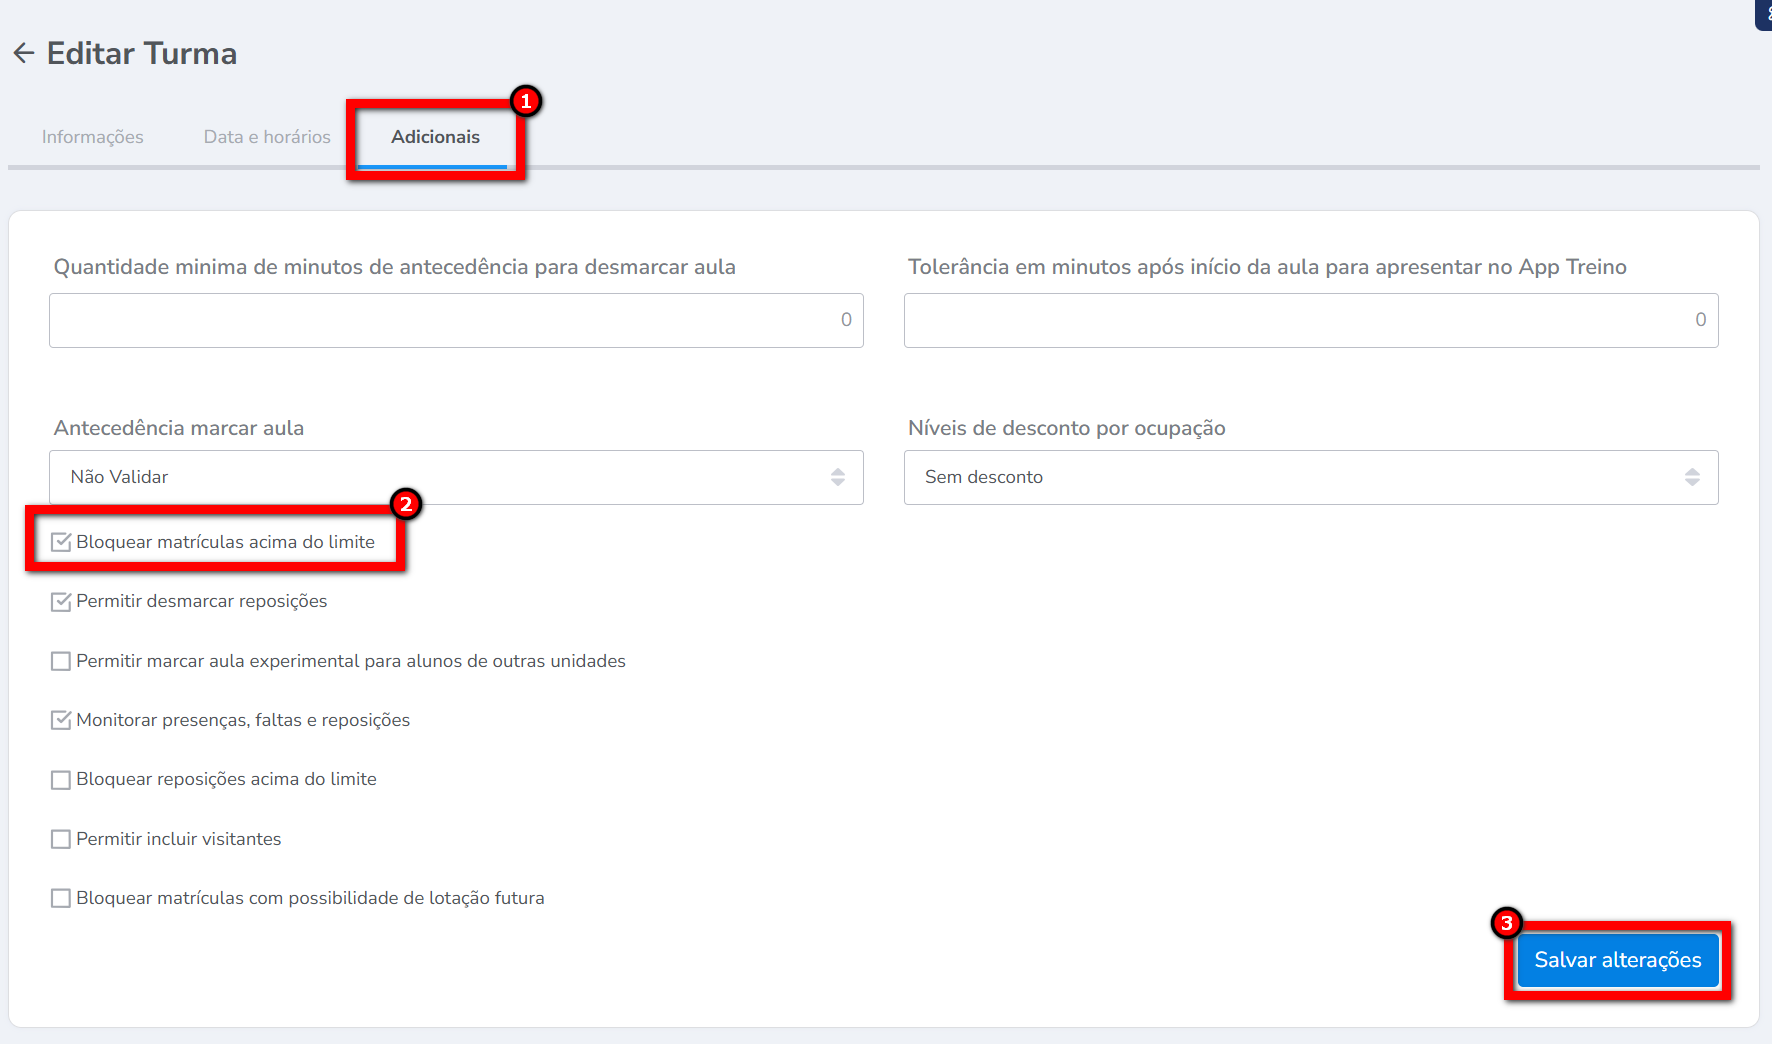Tick Bloquear matrículas com possibilidade de lotação futura
The width and height of the screenshot is (1772, 1044).
[61, 898]
